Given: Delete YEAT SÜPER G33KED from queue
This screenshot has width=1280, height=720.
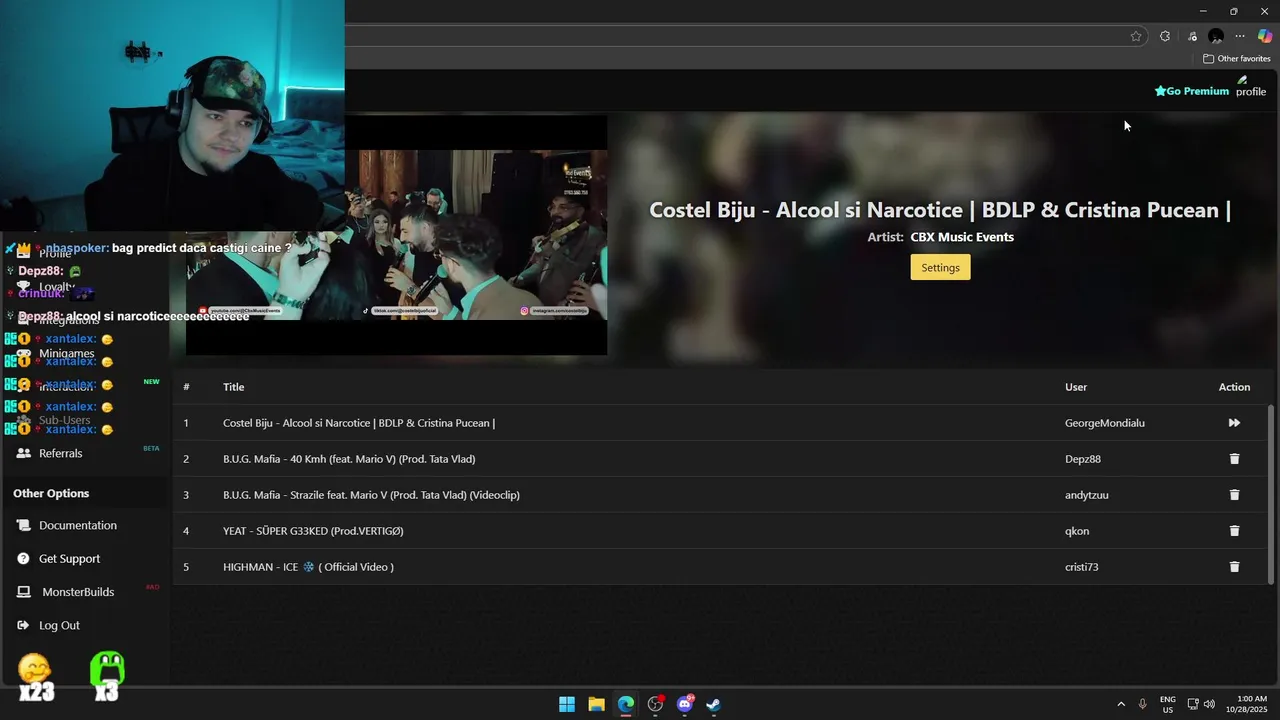Looking at the screenshot, I should click(1234, 531).
